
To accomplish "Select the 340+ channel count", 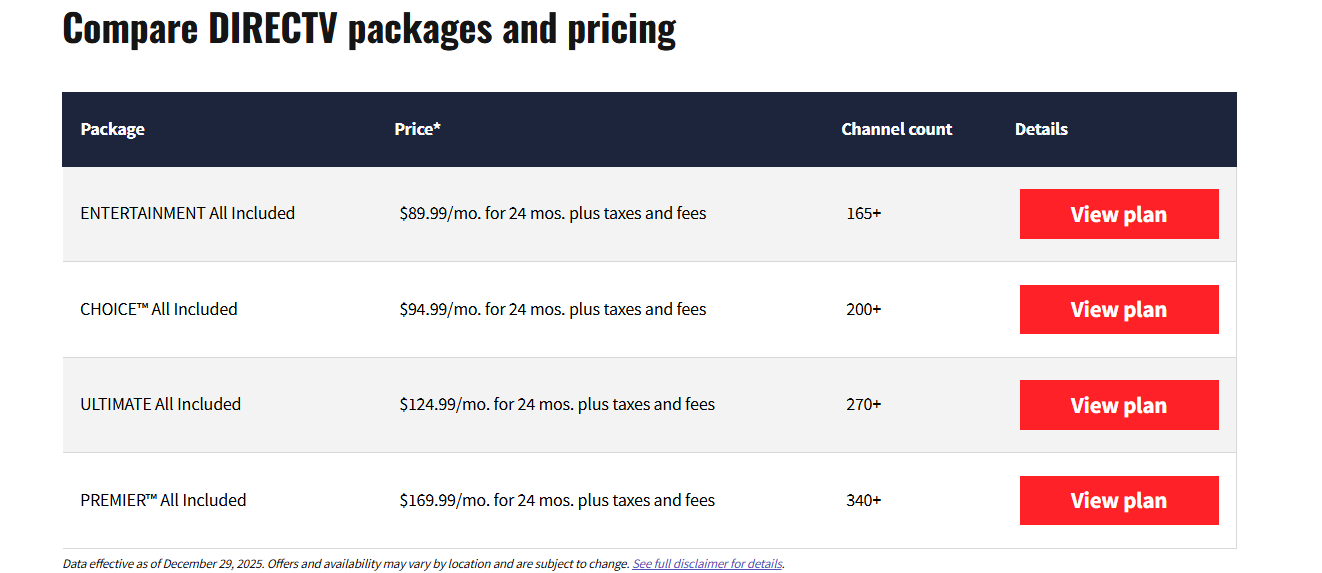I will click(x=863, y=500).
